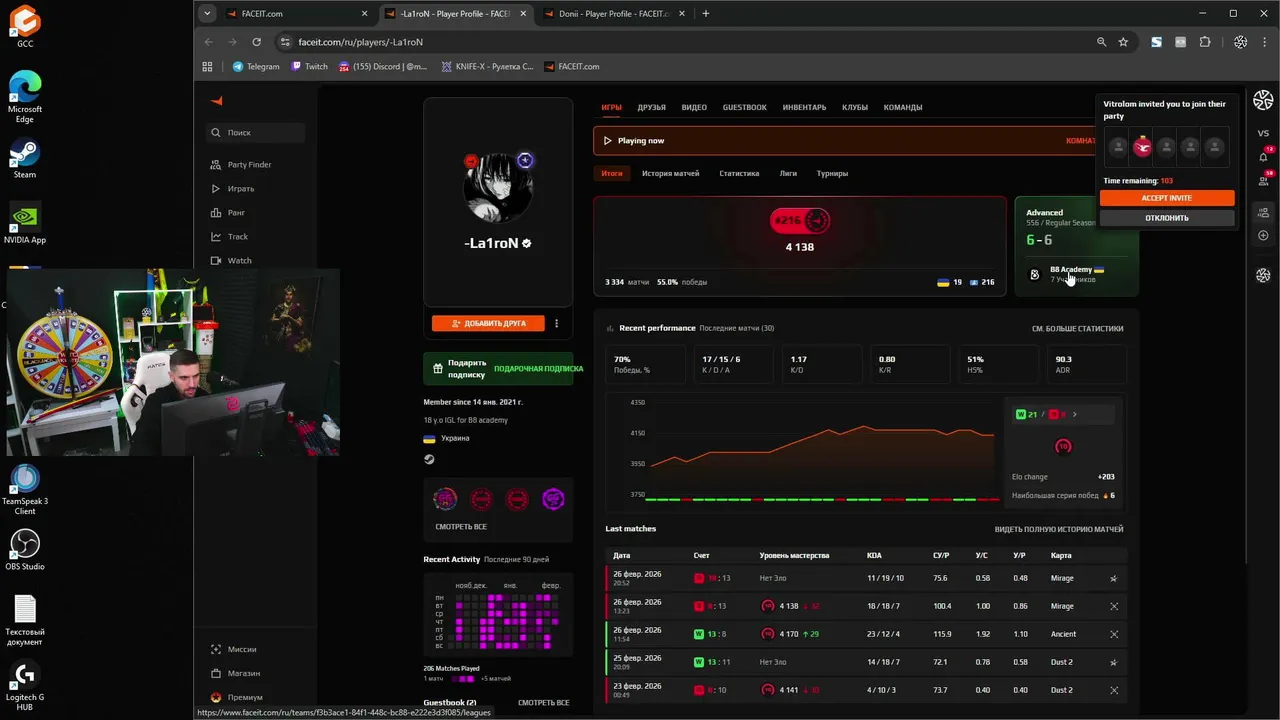This screenshot has width=1280, height=720.
Task: Open Премиум in the sidebar
Action: pos(237,697)
